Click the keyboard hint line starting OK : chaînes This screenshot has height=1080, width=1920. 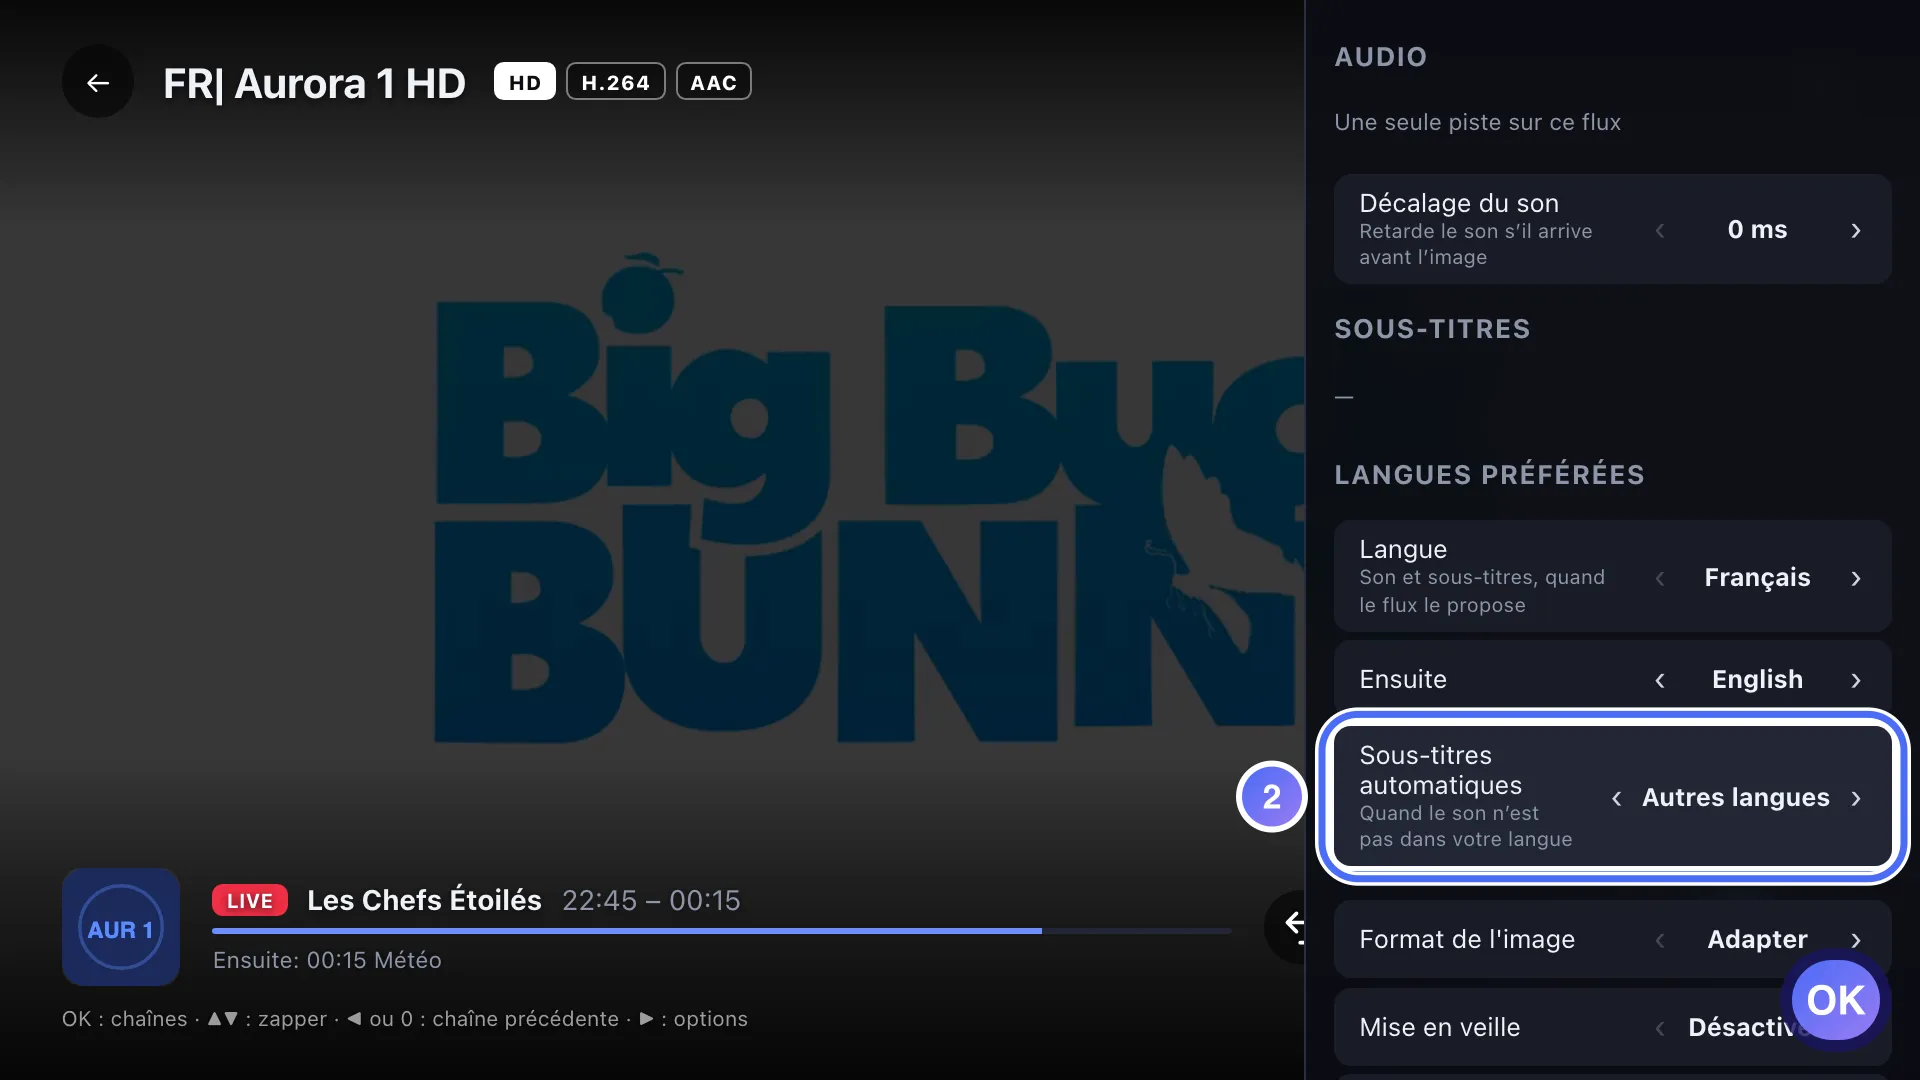coord(405,1019)
